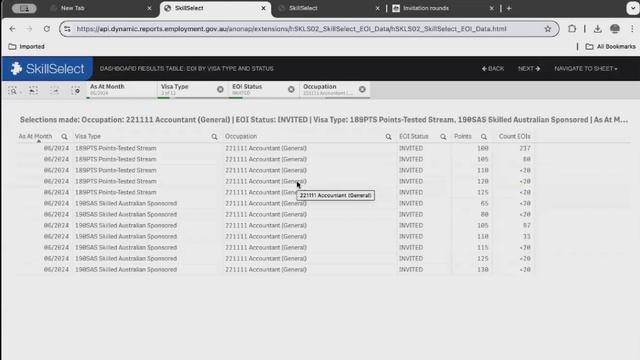The width and height of the screenshot is (640, 360).
Task: Close the Invitation rounds tab
Action: (x=491, y=8)
